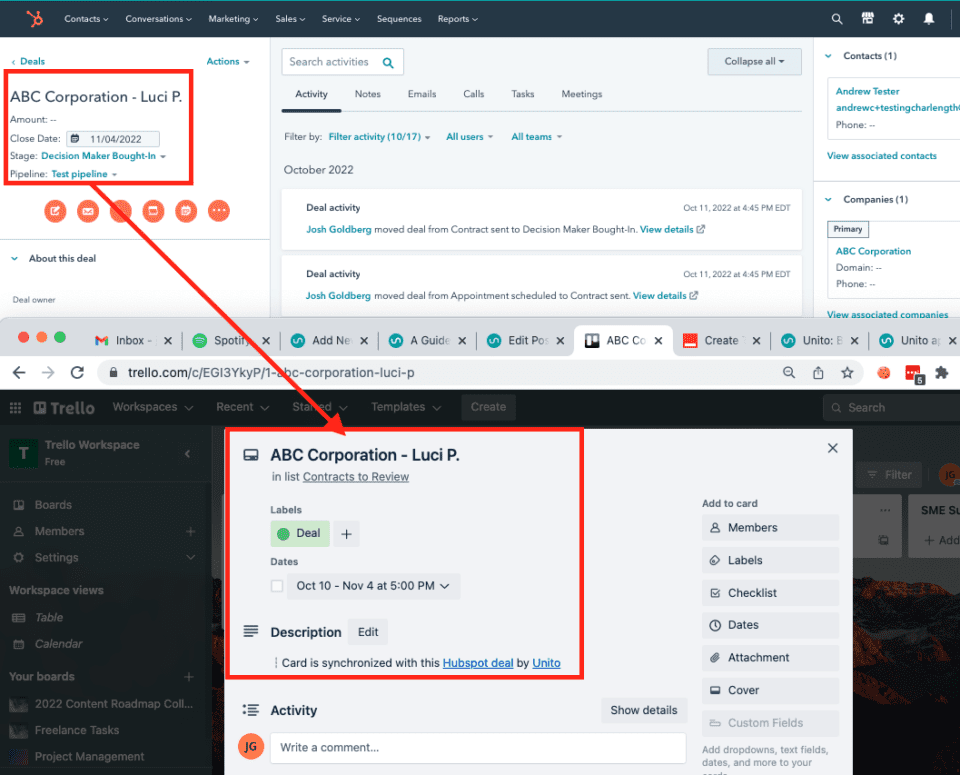This screenshot has height=775, width=960.
Task: Open the Table workspace view in Trello
Action: coord(50,617)
